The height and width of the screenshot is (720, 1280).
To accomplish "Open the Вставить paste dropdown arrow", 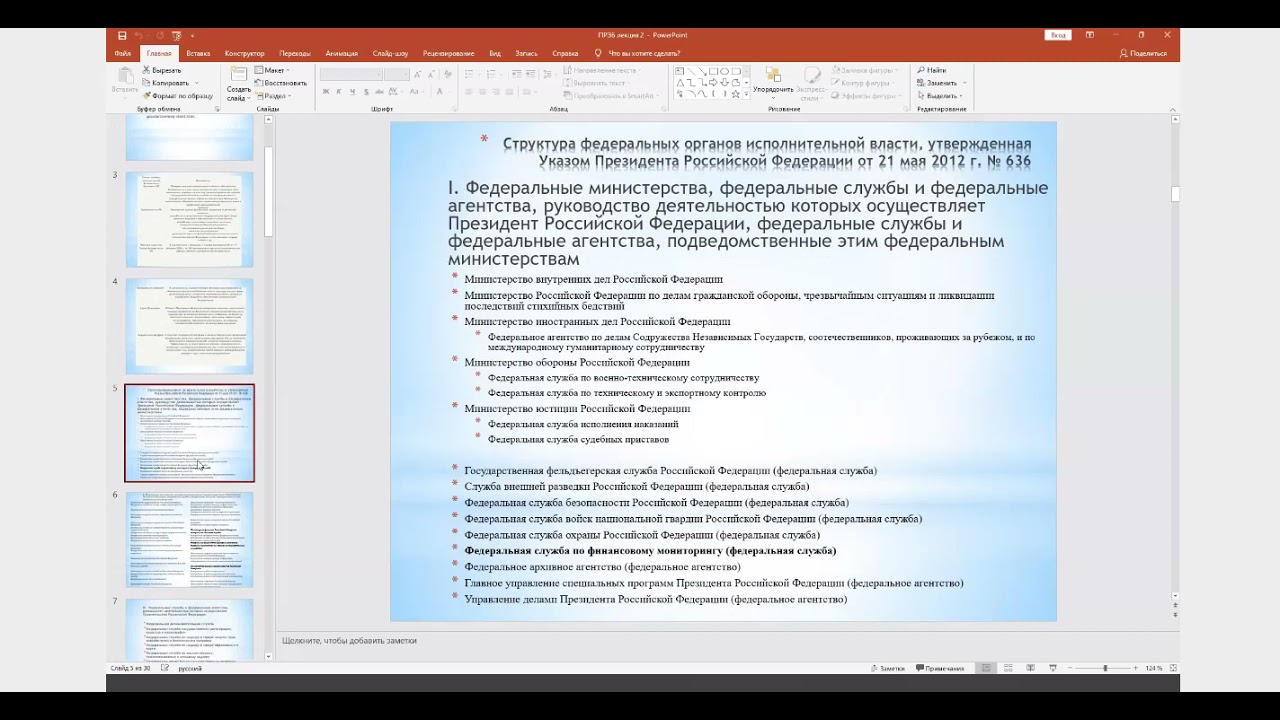I will [x=125, y=96].
